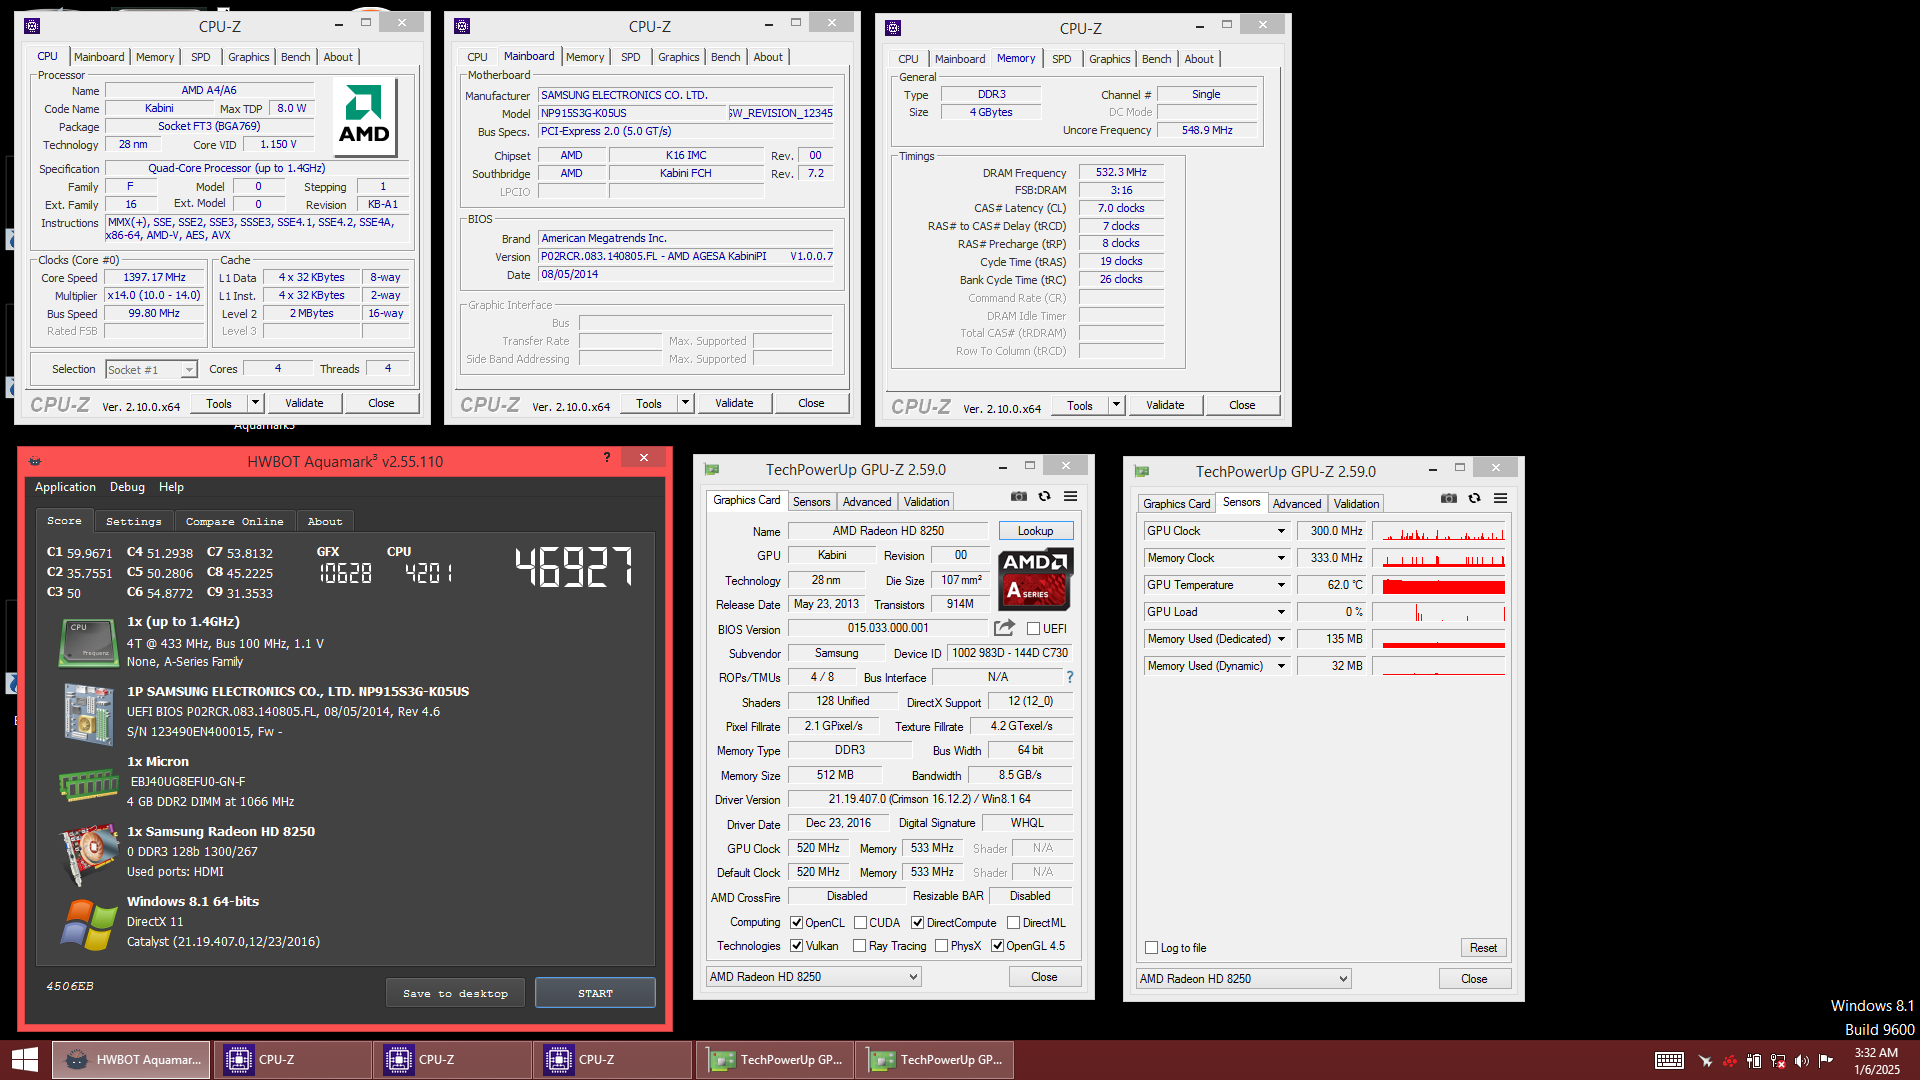Click second TechPowerUp GPU-Z taskbar button
The height and width of the screenshot is (1080, 1920).
click(x=935, y=1060)
